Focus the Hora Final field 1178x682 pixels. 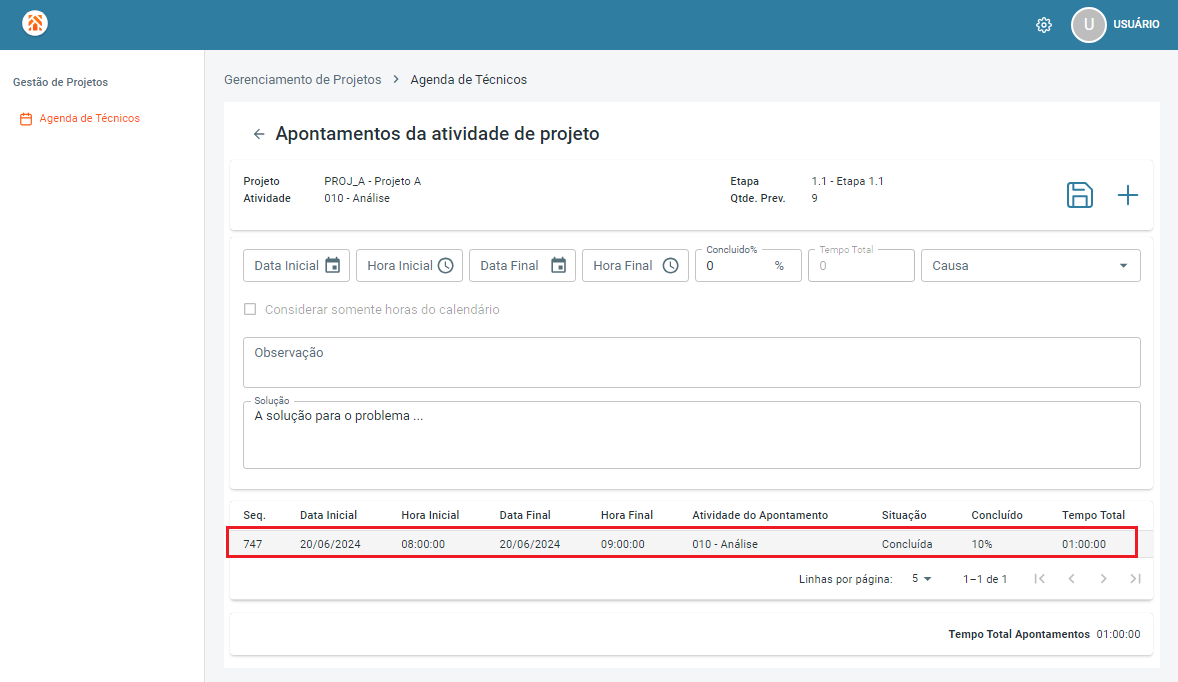[635, 266]
